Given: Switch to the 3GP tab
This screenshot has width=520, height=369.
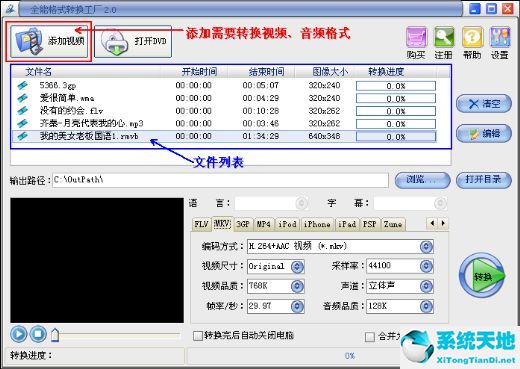Looking at the screenshot, I should pos(243,224).
